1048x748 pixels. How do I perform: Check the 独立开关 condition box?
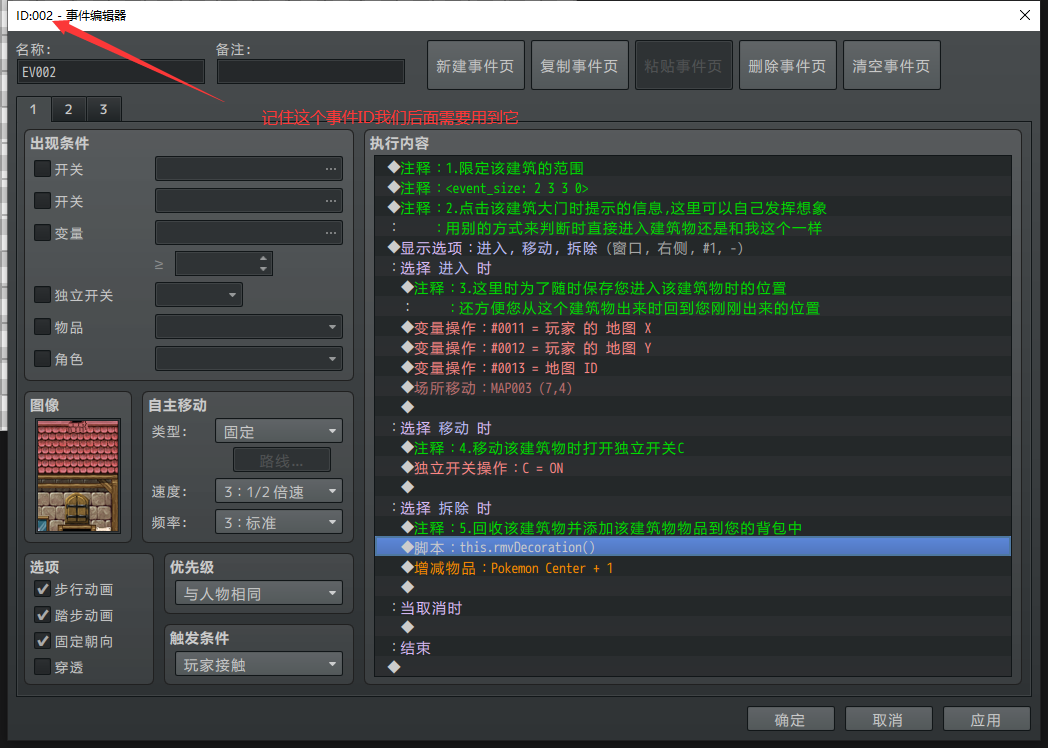coord(42,295)
